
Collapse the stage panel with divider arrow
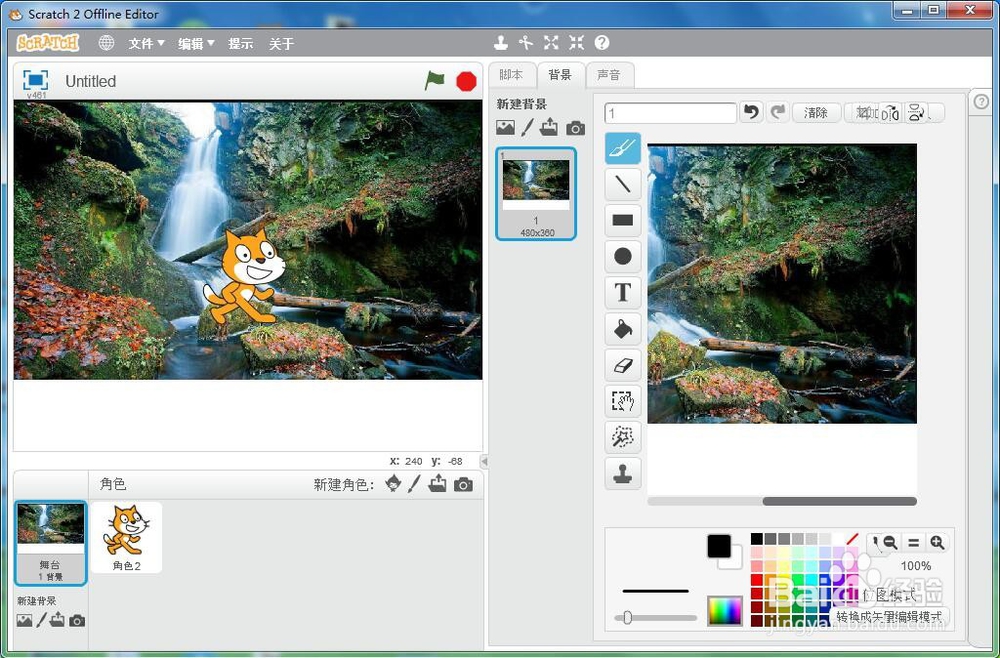pos(484,460)
